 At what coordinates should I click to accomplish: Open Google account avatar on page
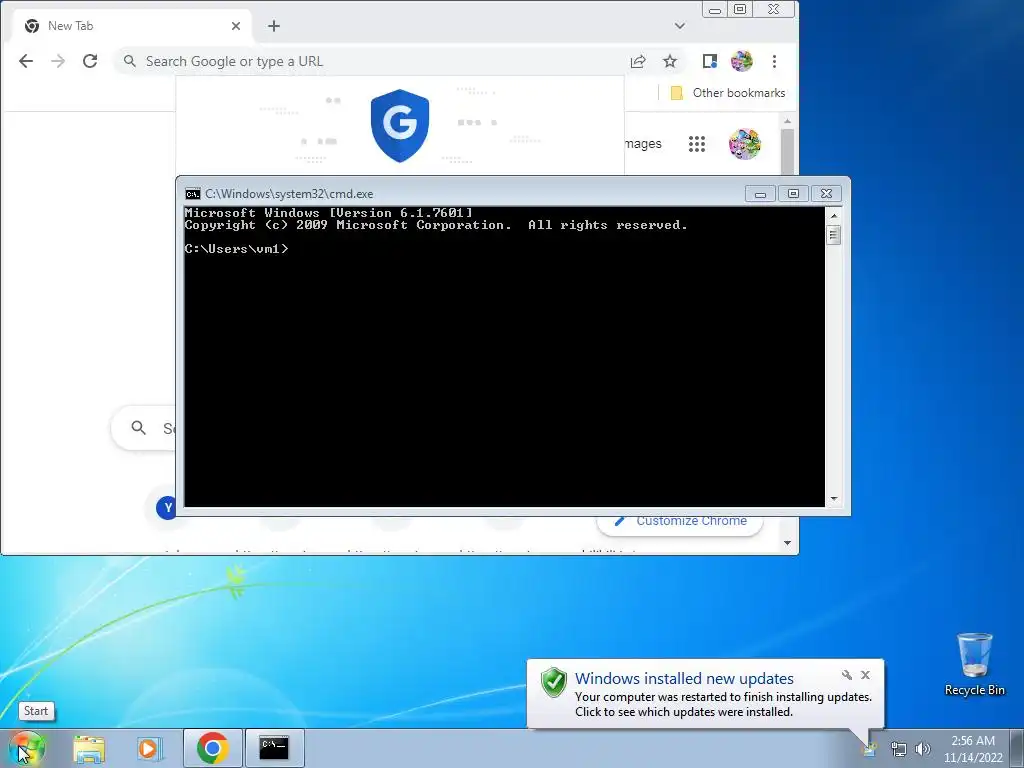pyautogui.click(x=745, y=144)
